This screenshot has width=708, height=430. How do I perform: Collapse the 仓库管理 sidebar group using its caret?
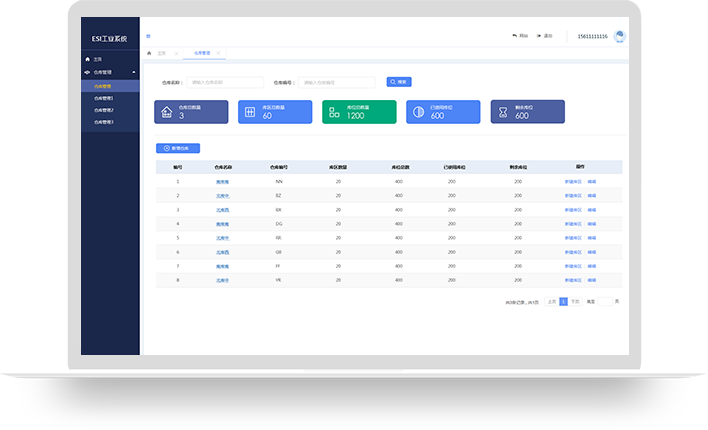[x=134, y=72]
